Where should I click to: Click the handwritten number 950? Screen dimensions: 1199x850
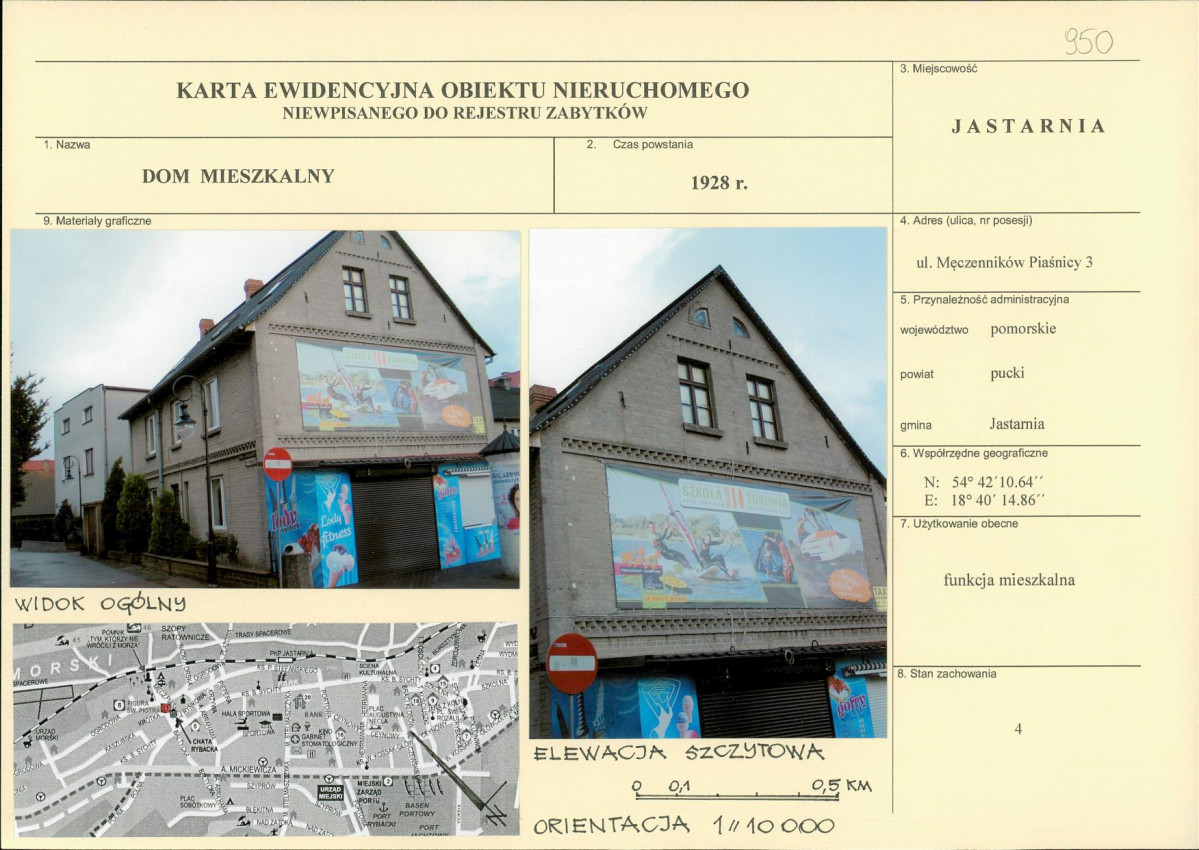(x=1089, y=41)
